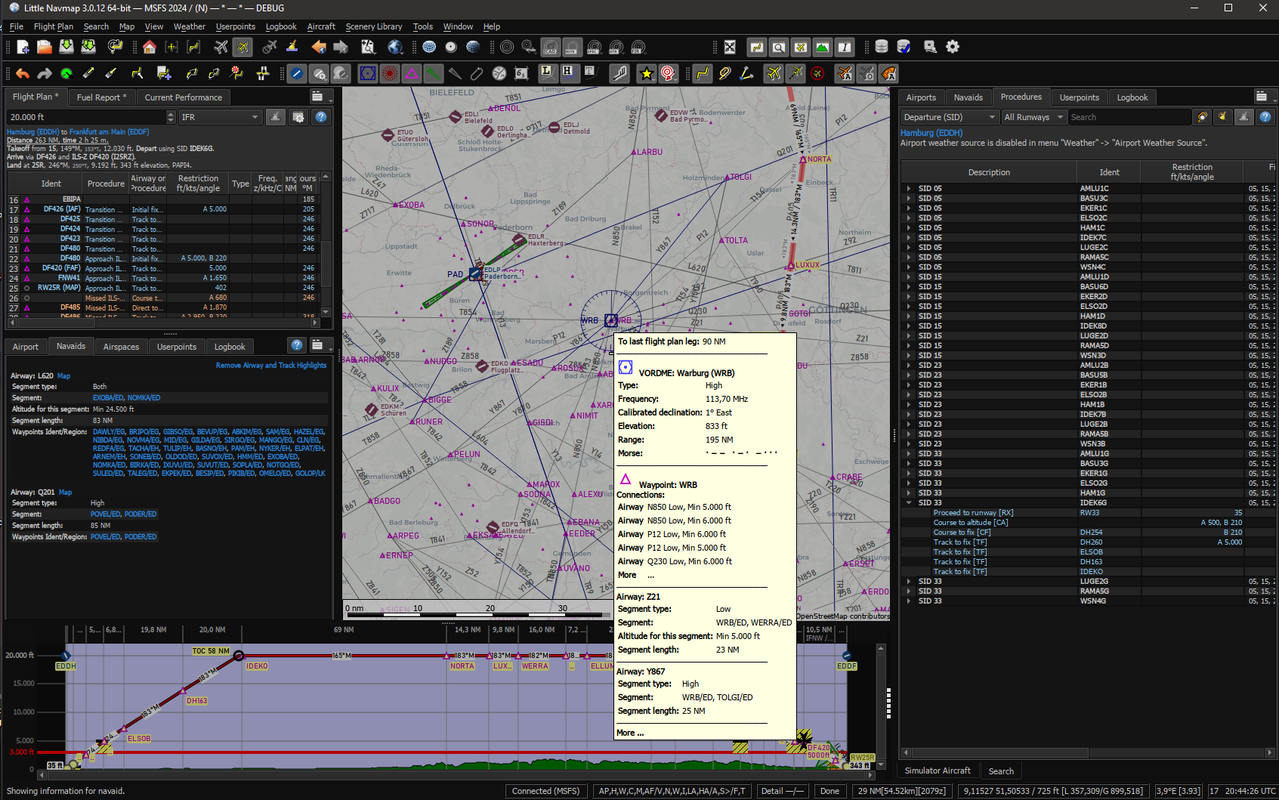This screenshot has height=800, width=1279.
Task: Open the File menu
Action: click(x=16, y=26)
